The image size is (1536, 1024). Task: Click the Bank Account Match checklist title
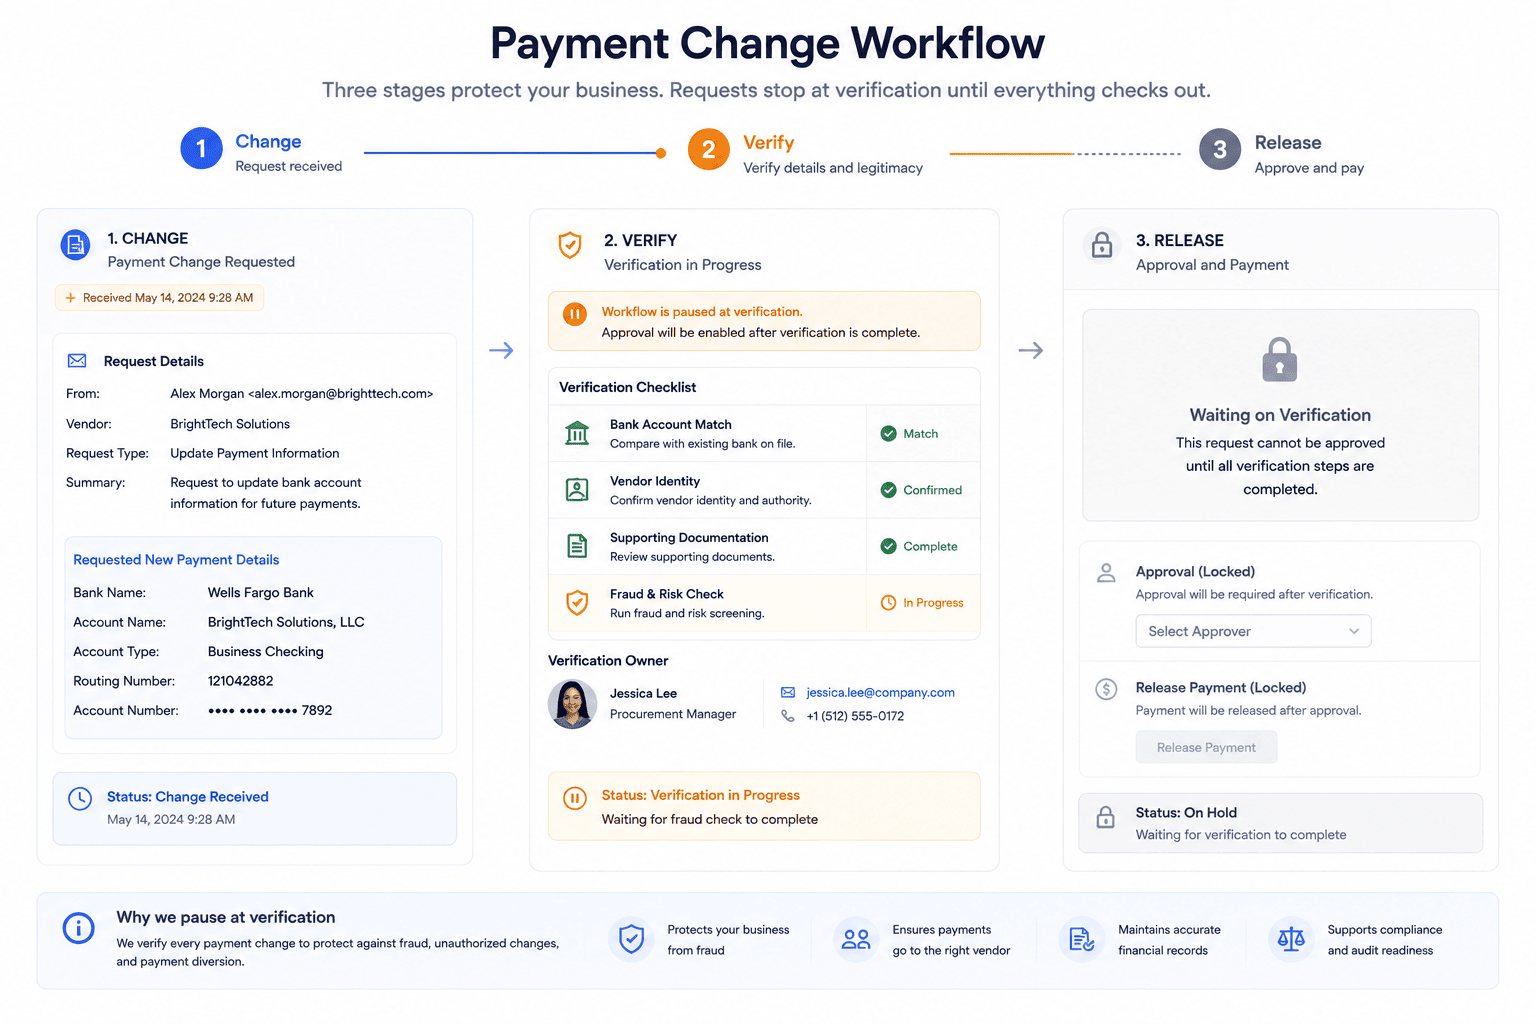coord(671,425)
